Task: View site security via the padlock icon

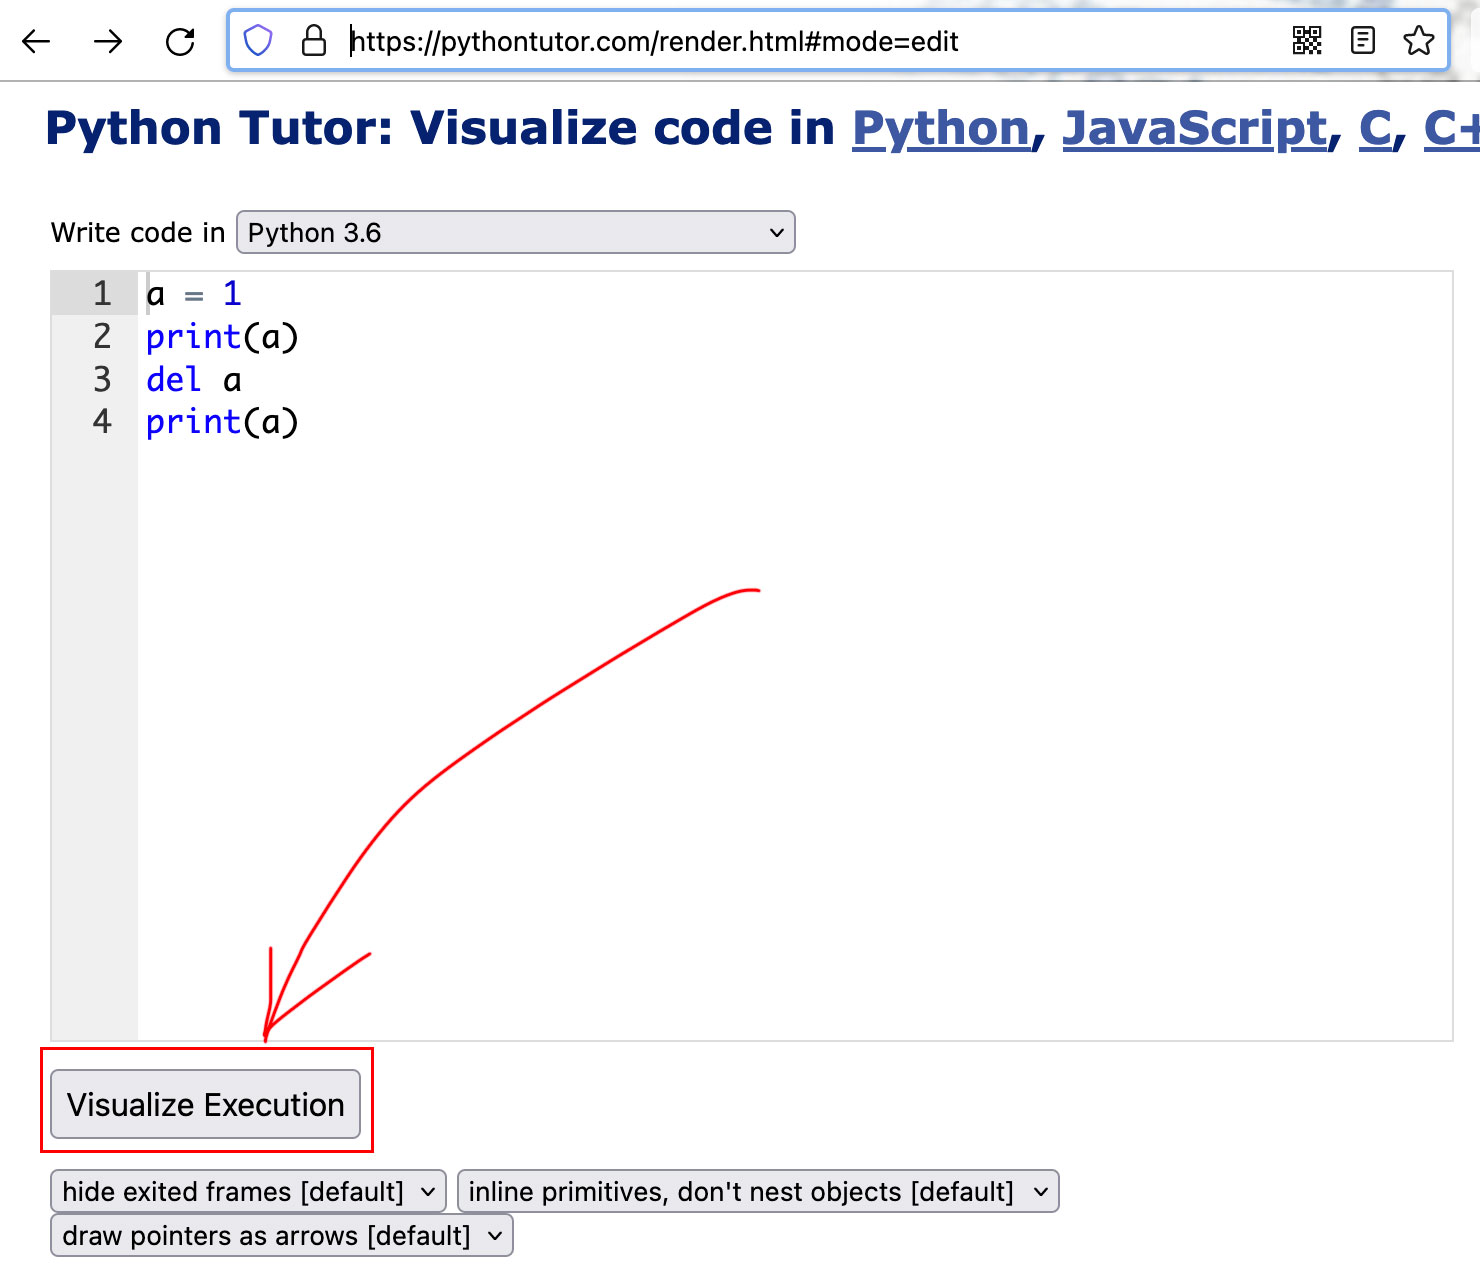Action: point(314,41)
